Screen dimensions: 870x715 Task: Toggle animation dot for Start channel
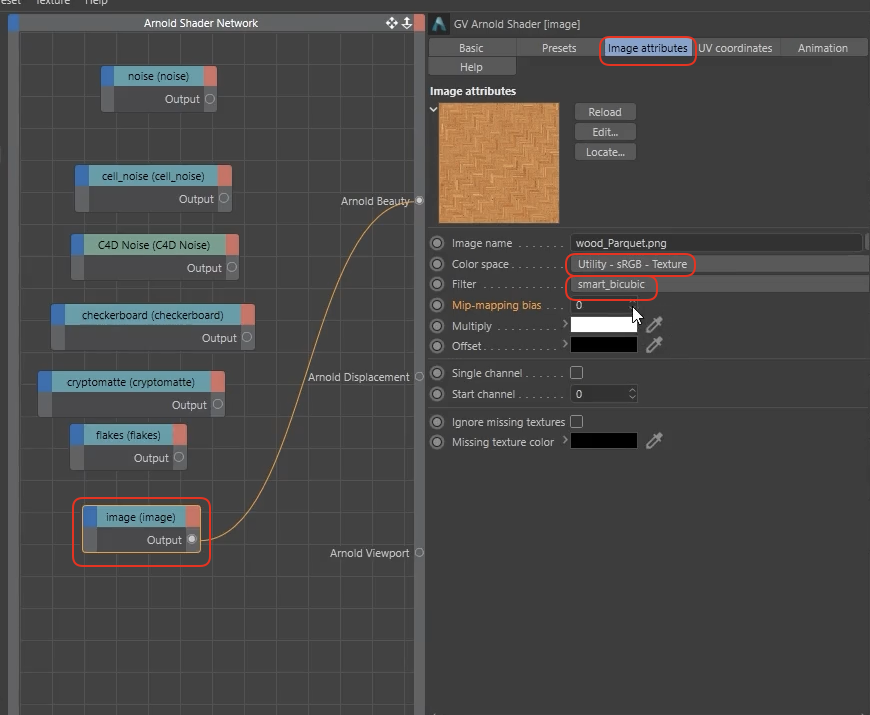click(x=437, y=394)
